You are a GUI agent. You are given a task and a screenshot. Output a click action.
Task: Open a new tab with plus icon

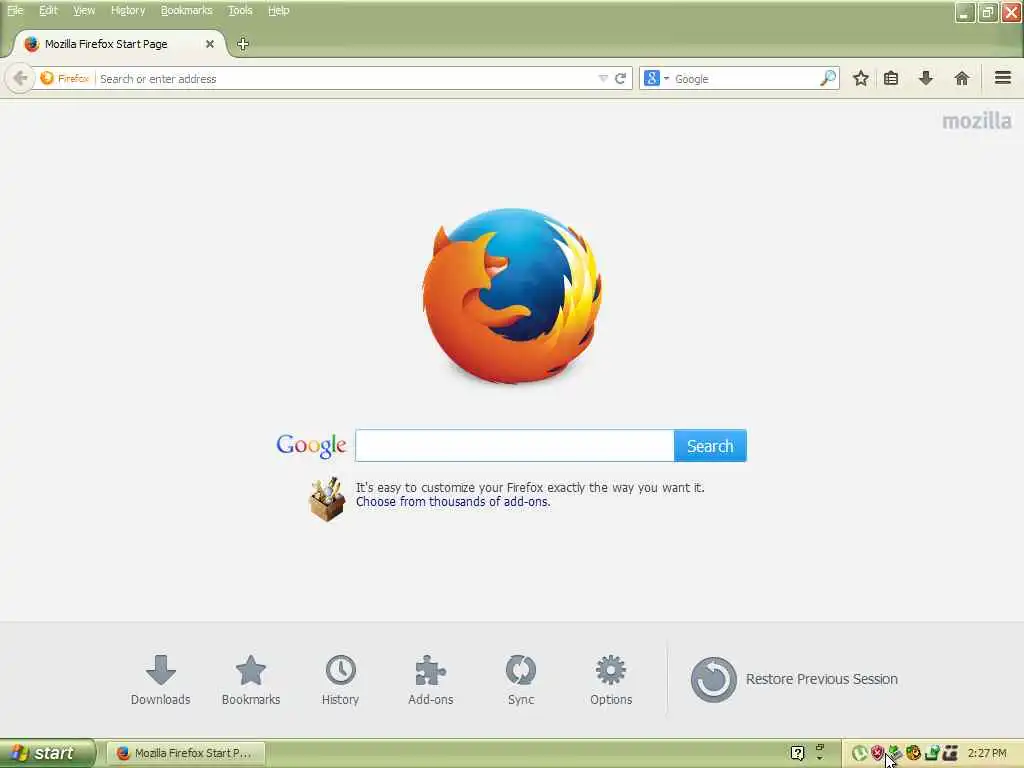[243, 44]
